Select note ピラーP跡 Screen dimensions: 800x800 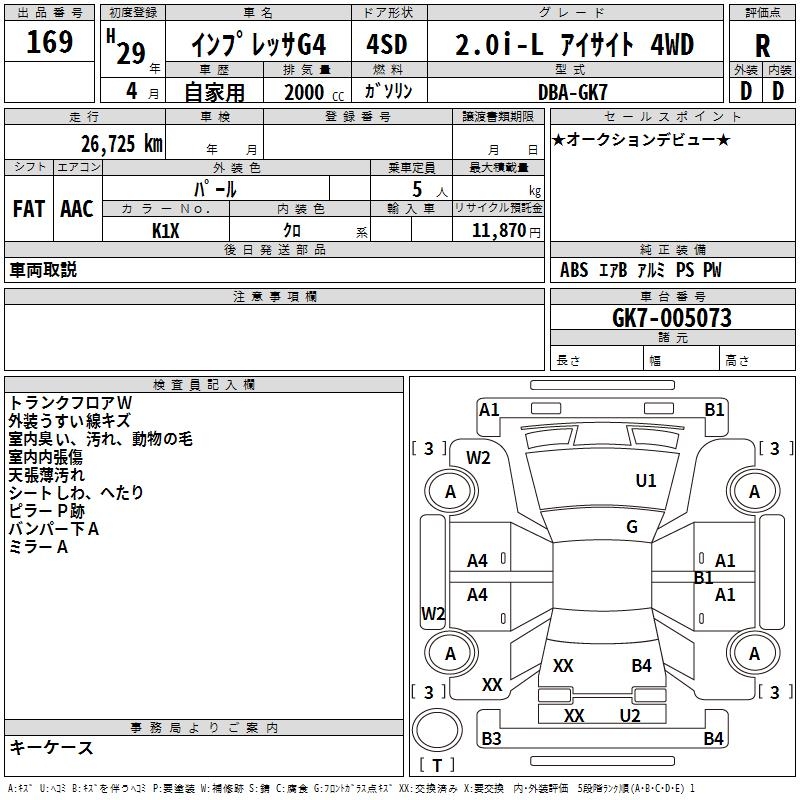tap(46, 511)
